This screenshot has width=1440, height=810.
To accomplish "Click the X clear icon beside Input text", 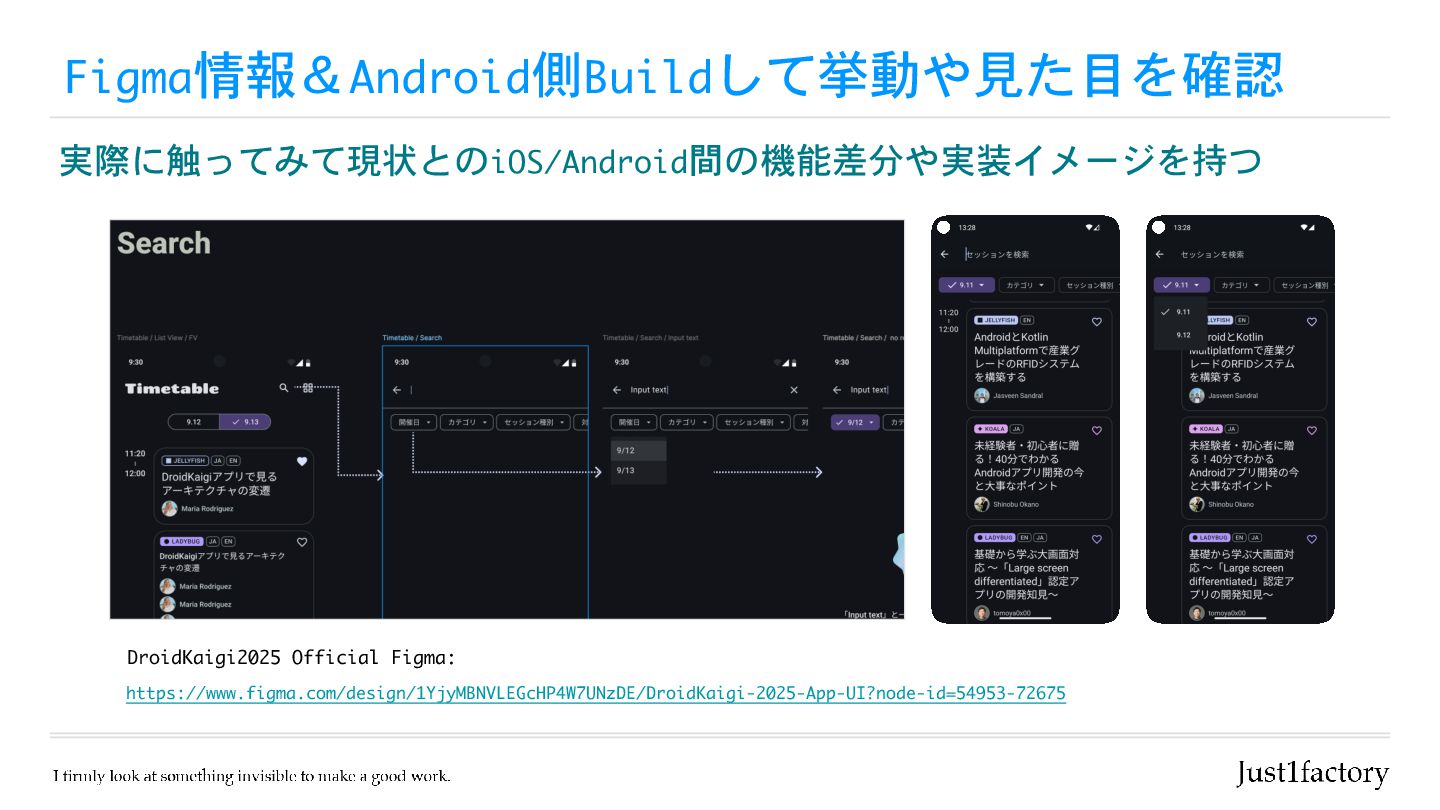I will [x=794, y=390].
